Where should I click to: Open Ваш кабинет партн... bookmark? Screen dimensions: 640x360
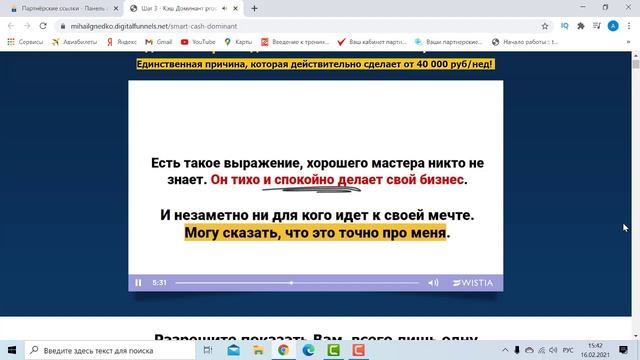372,42
